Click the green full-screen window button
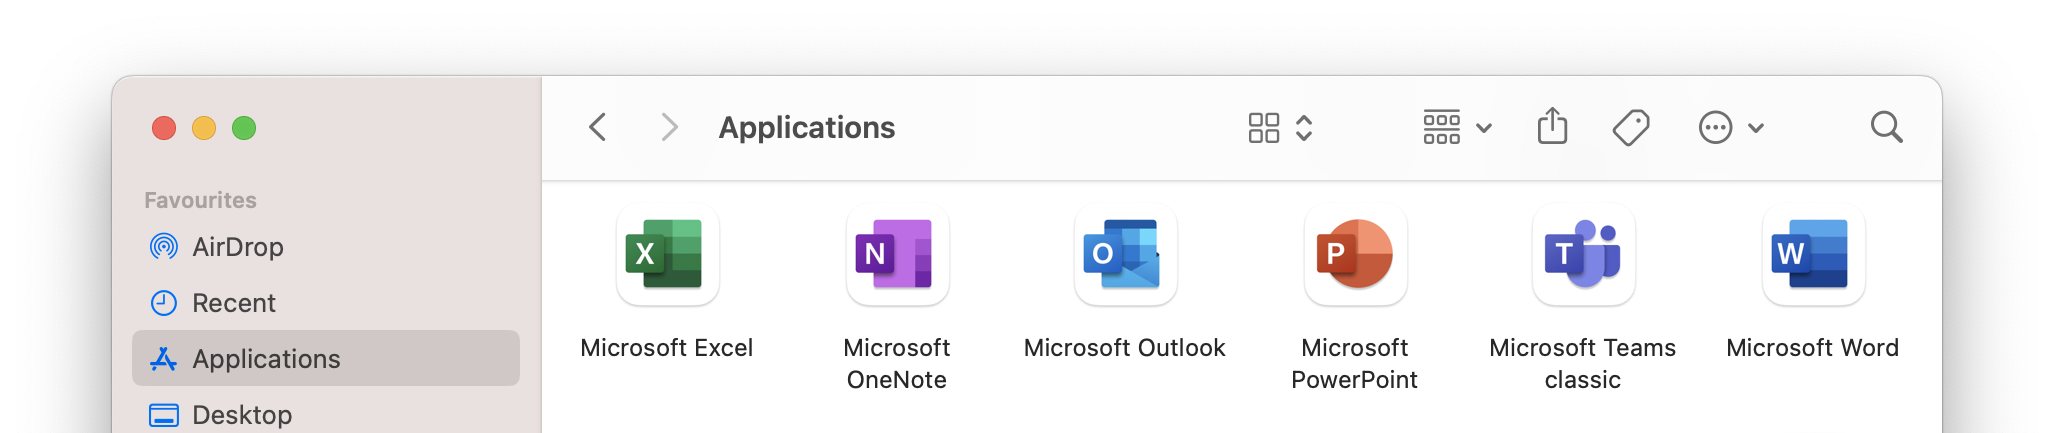This screenshot has height=433, width=2054. click(x=244, y=128)
